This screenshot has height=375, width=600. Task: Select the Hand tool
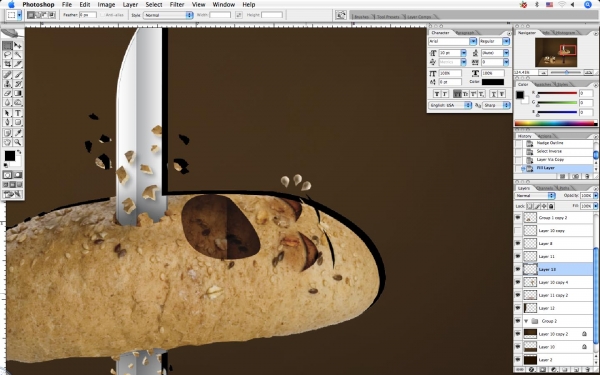pos(7,142)
